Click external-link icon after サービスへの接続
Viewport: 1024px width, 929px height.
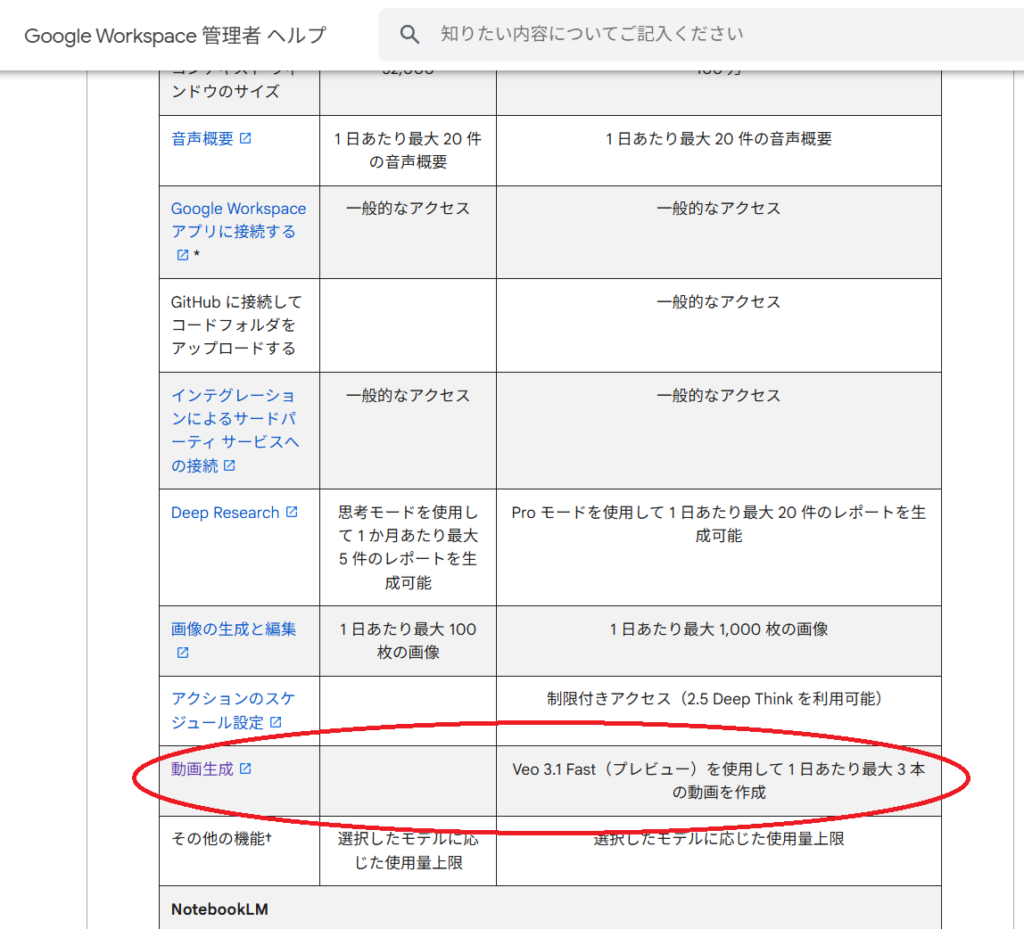230,466
